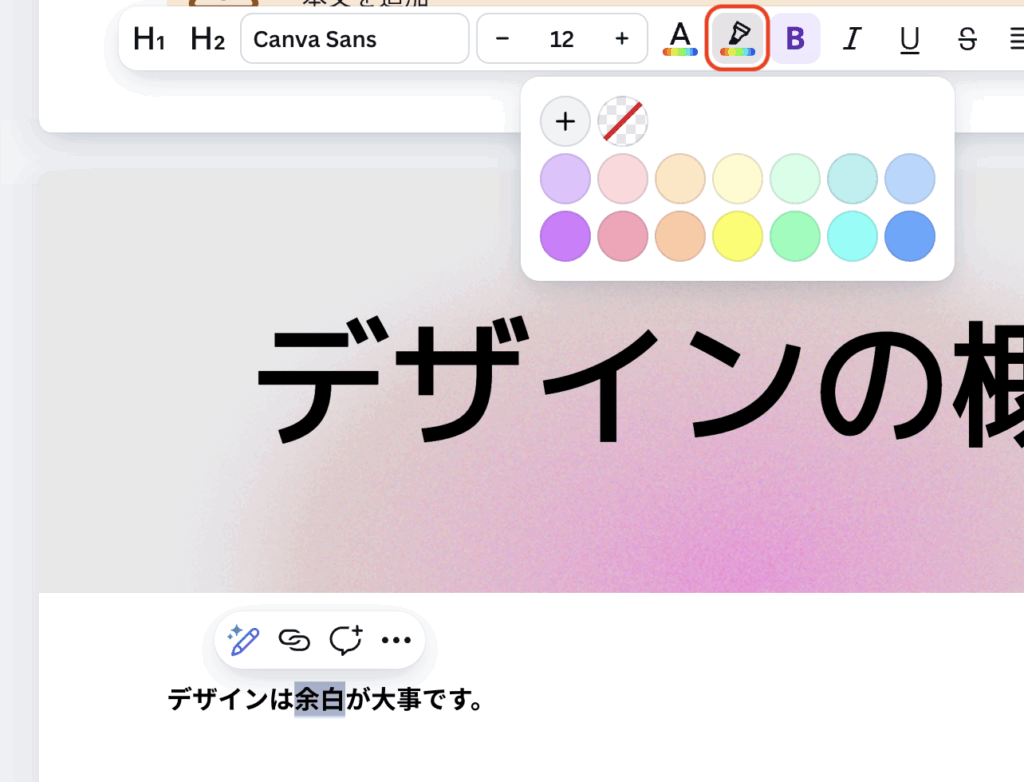Add a comment on selected text

tap(346, 640)
